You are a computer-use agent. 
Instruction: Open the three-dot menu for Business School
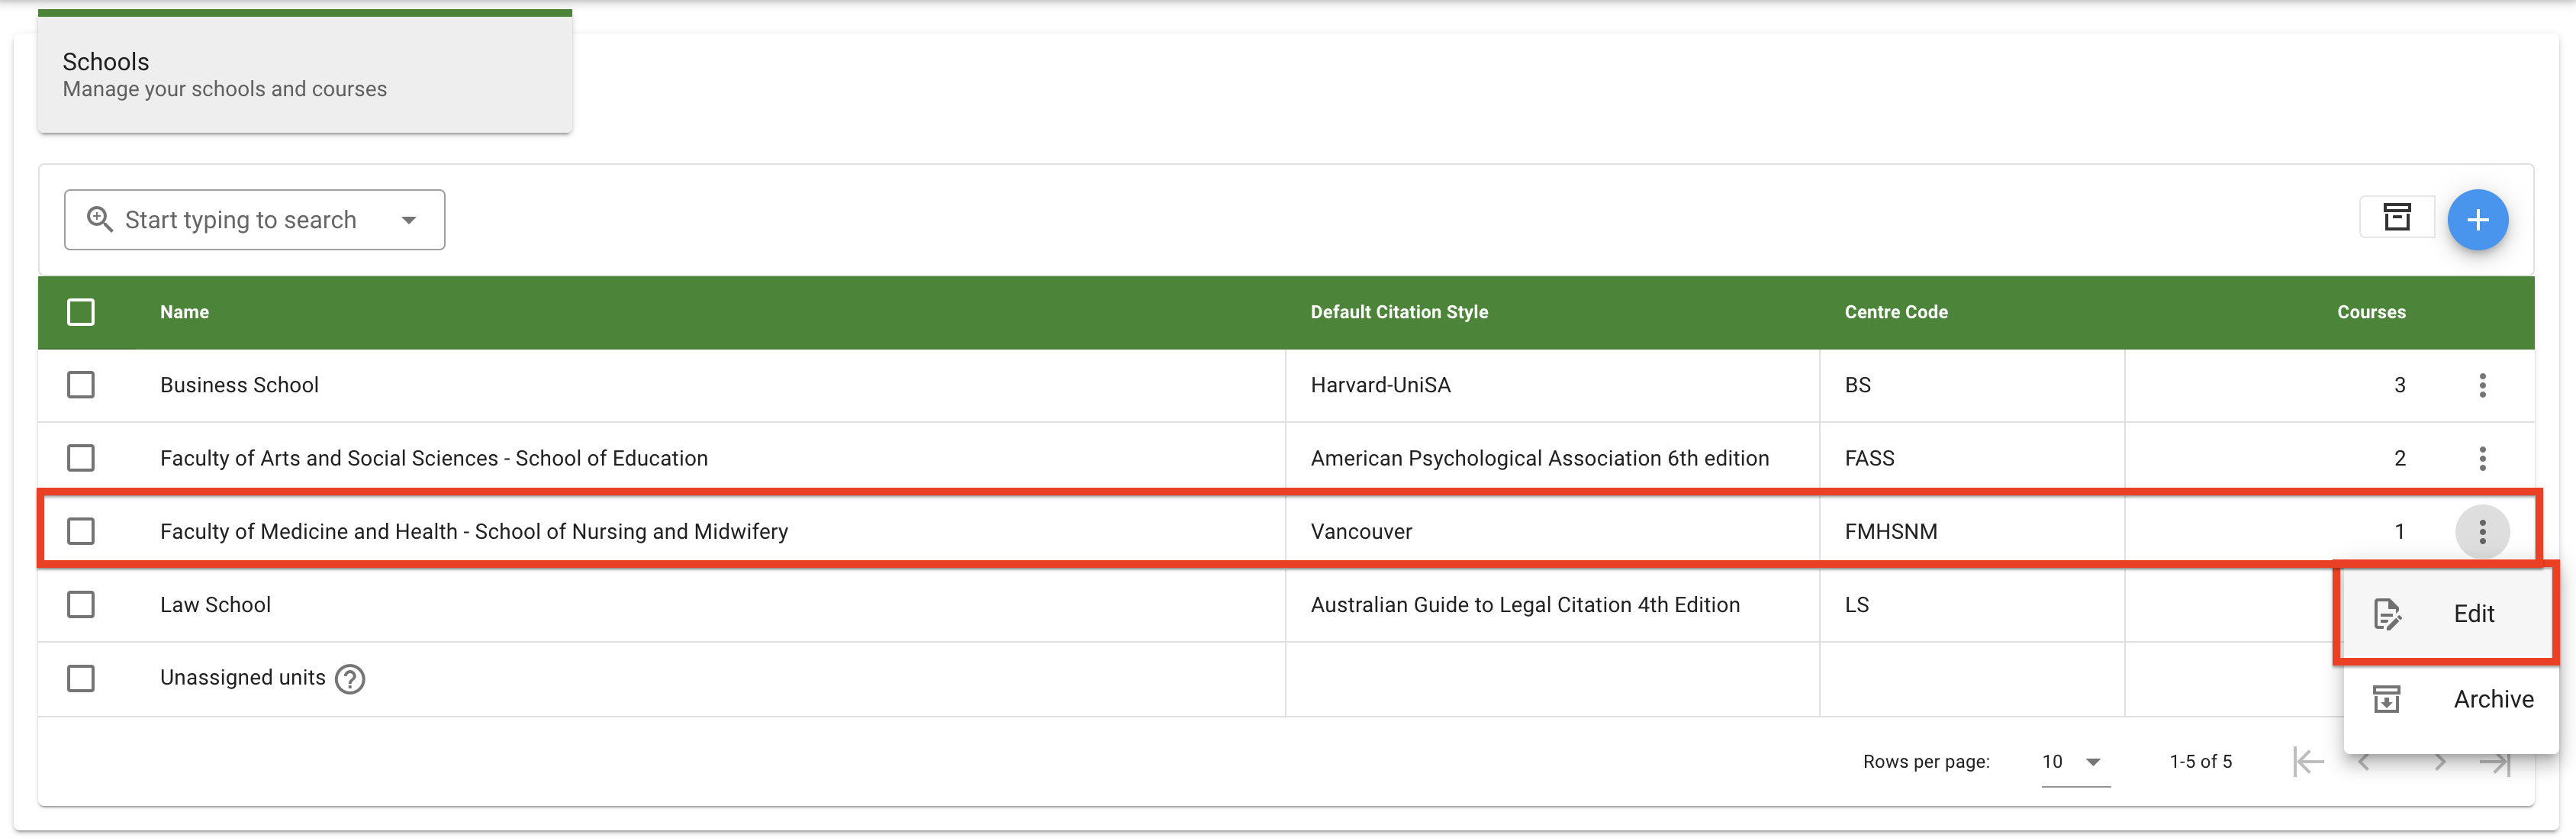click(2482, 385)
